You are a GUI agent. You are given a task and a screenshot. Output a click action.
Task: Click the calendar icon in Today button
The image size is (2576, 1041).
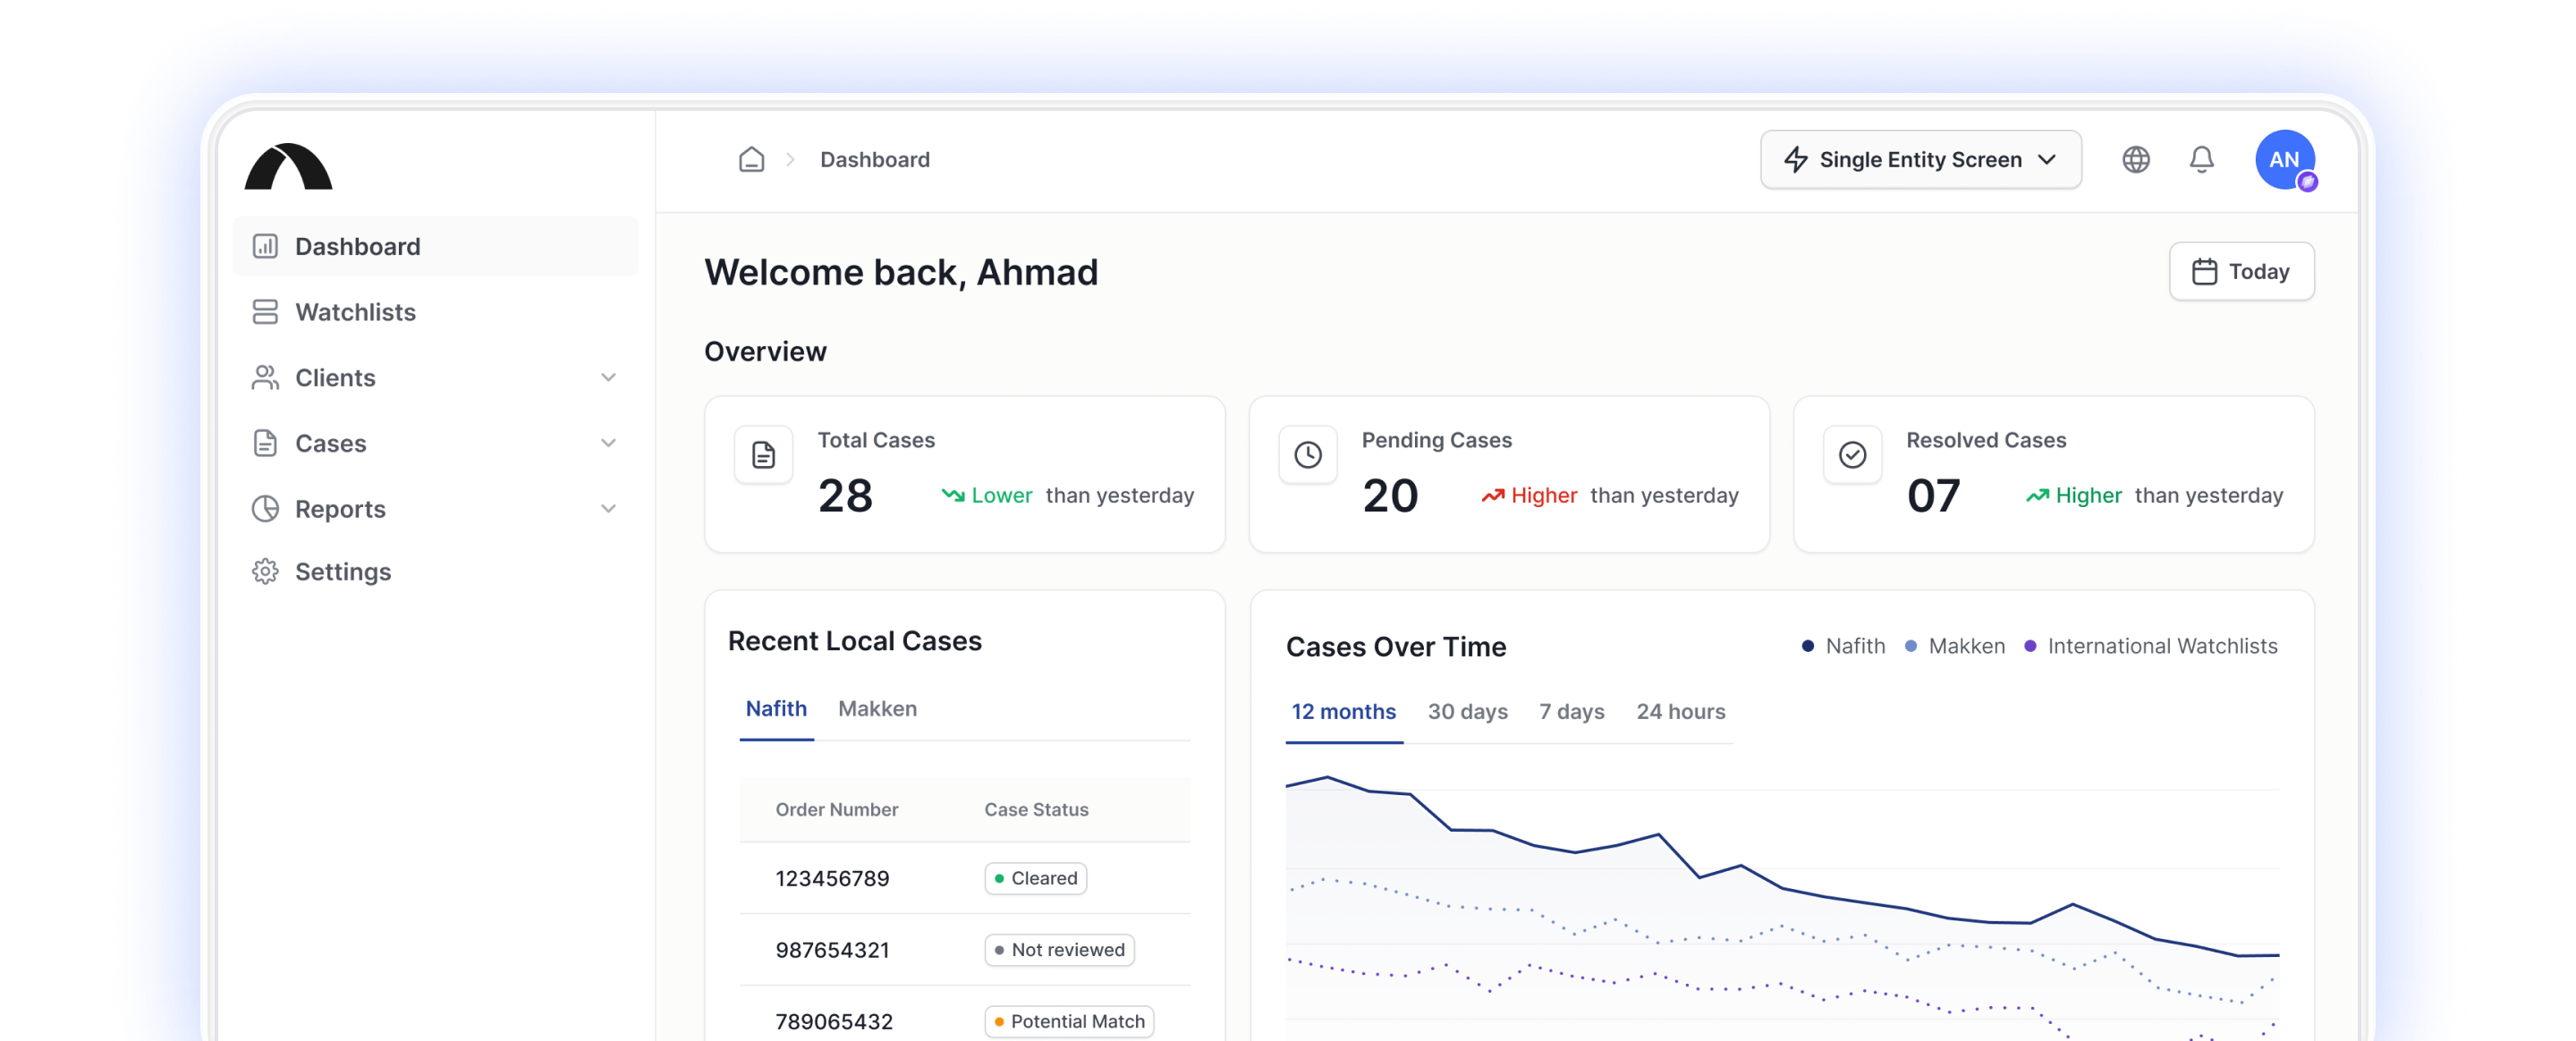coord(2204,271)
